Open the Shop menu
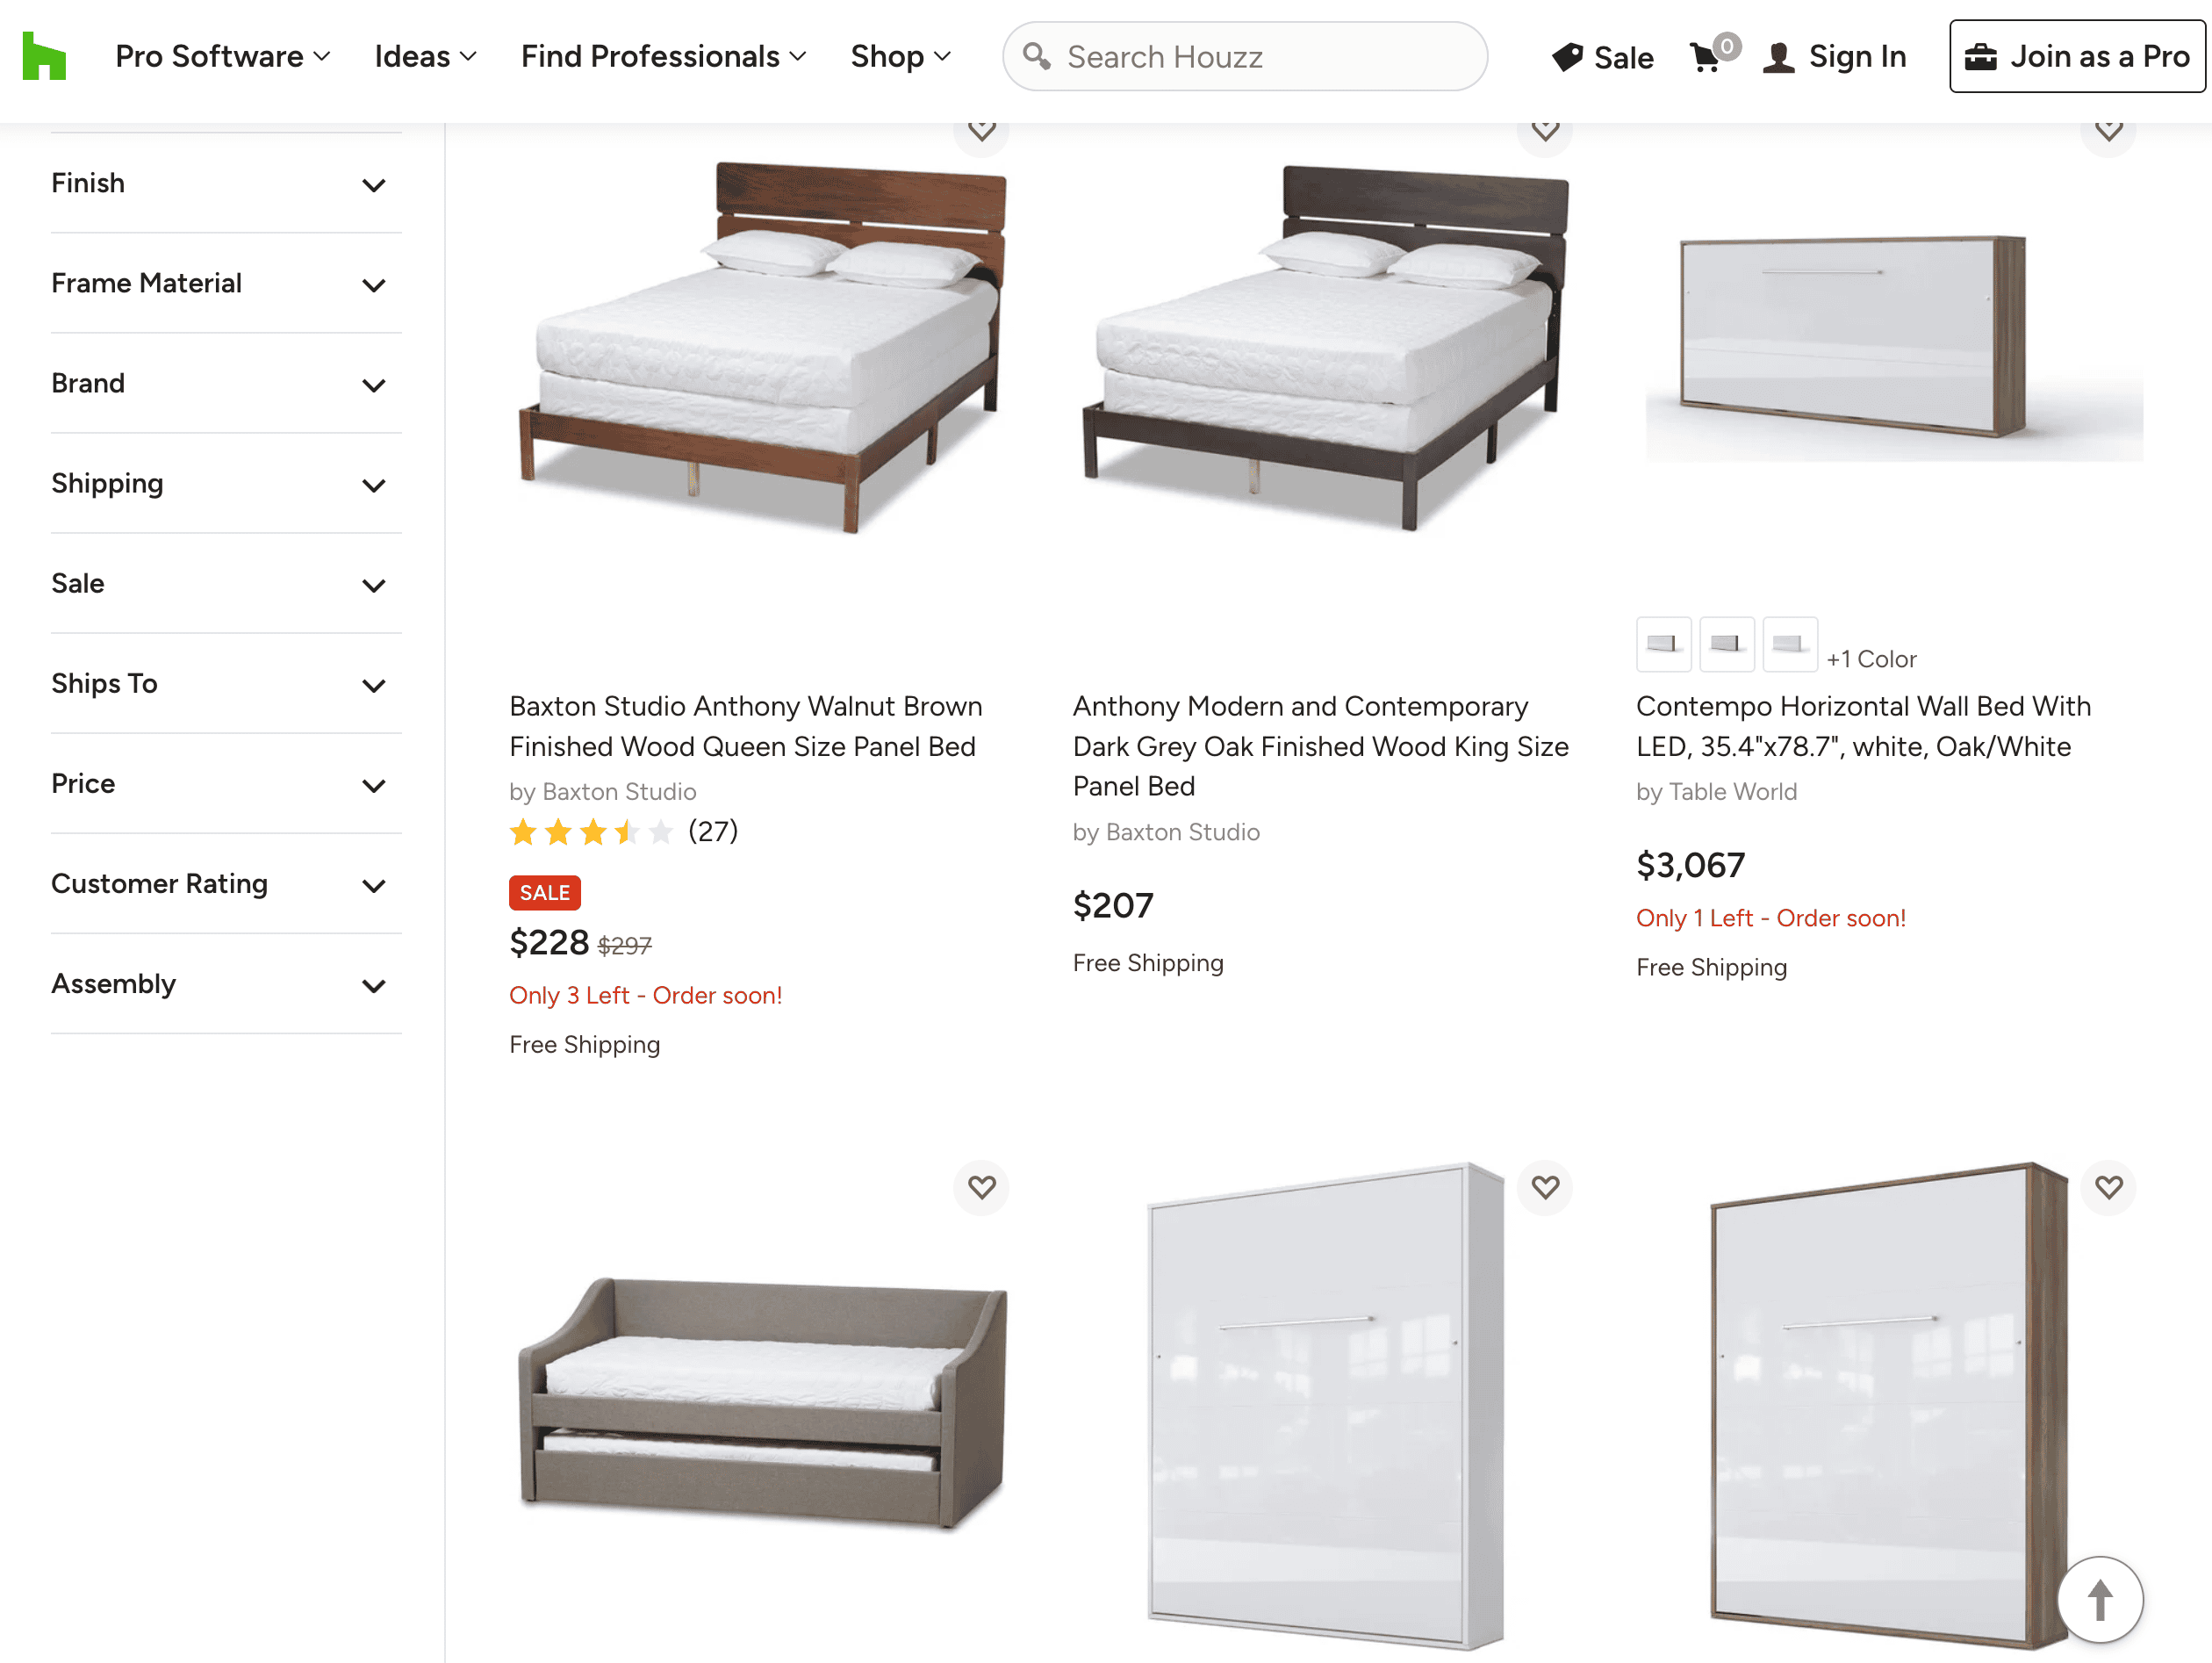2212x1663 pixels. coord(900,57)
